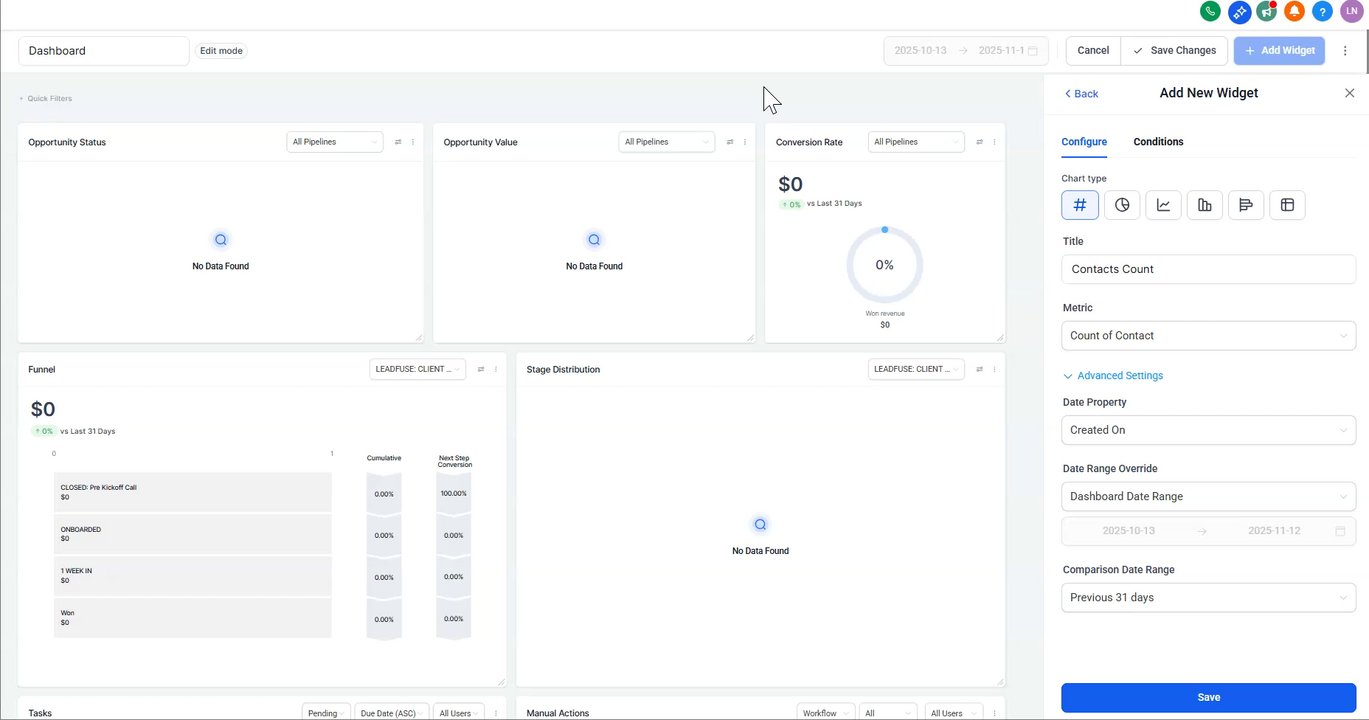1369x720 pixels.
Task: Open the Metric dropdown showing Count of Contact
Action: pos(1208,336)
